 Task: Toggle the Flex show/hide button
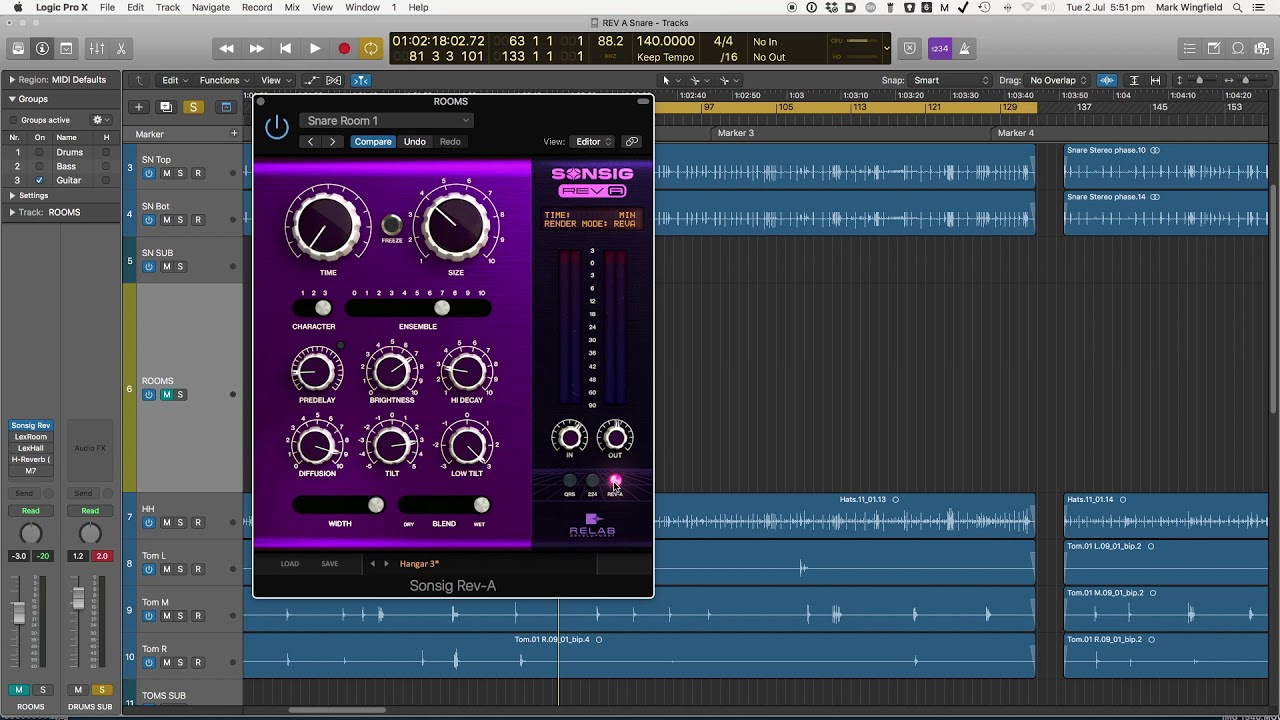(x=334, y=80)
